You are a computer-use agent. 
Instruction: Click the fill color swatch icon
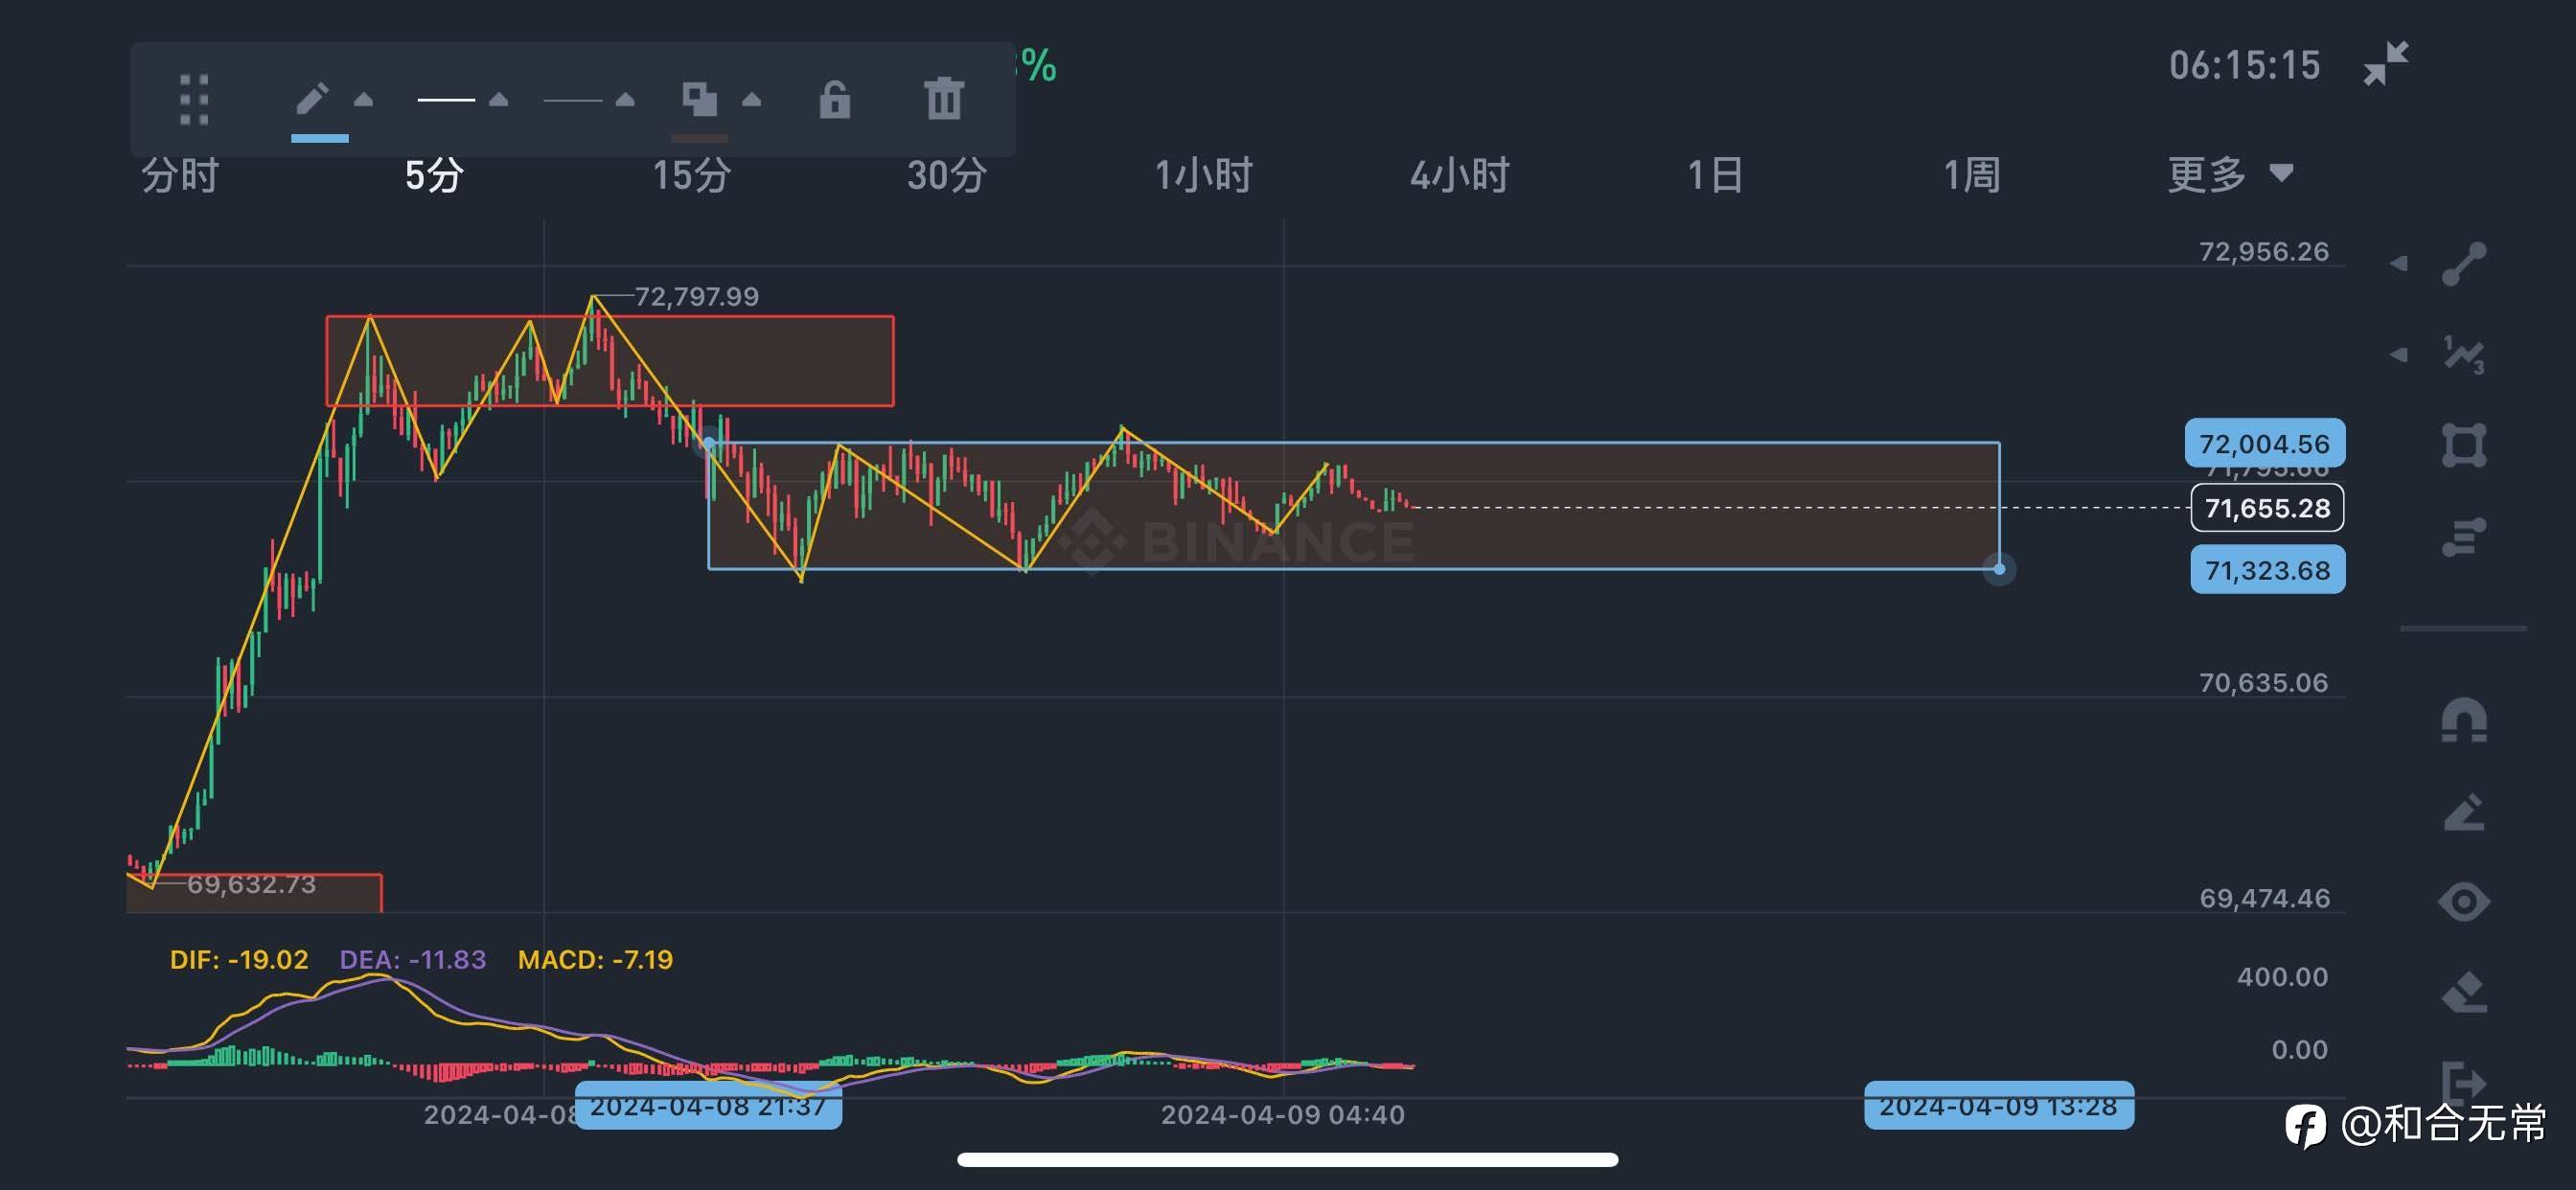(x=699, y=99)
